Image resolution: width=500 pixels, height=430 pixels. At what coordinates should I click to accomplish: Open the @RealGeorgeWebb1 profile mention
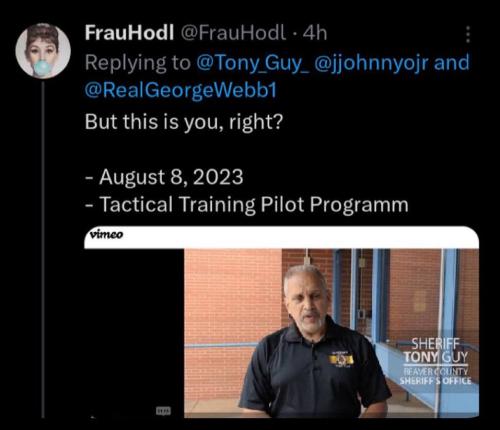181,90
